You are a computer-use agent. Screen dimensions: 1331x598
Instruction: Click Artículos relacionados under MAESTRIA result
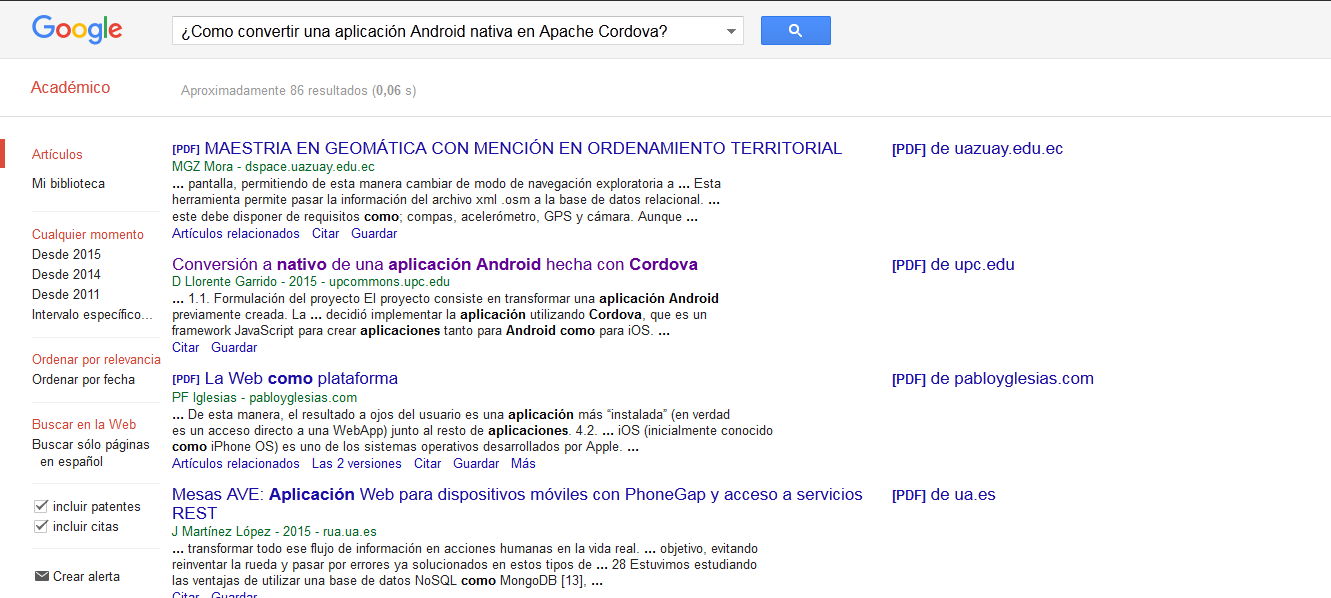click(x=236, y=234)
